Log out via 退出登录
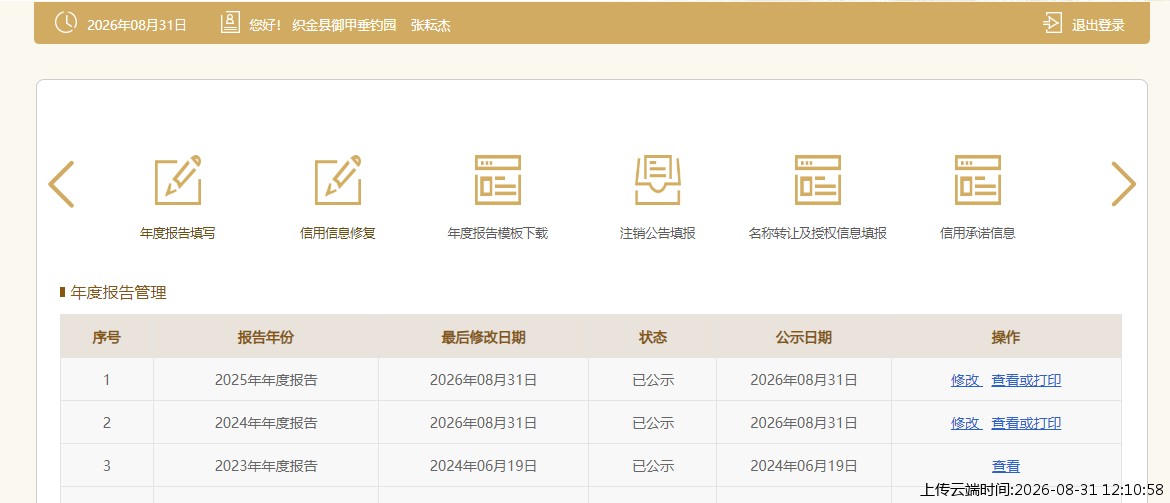 pos(1098,25)
